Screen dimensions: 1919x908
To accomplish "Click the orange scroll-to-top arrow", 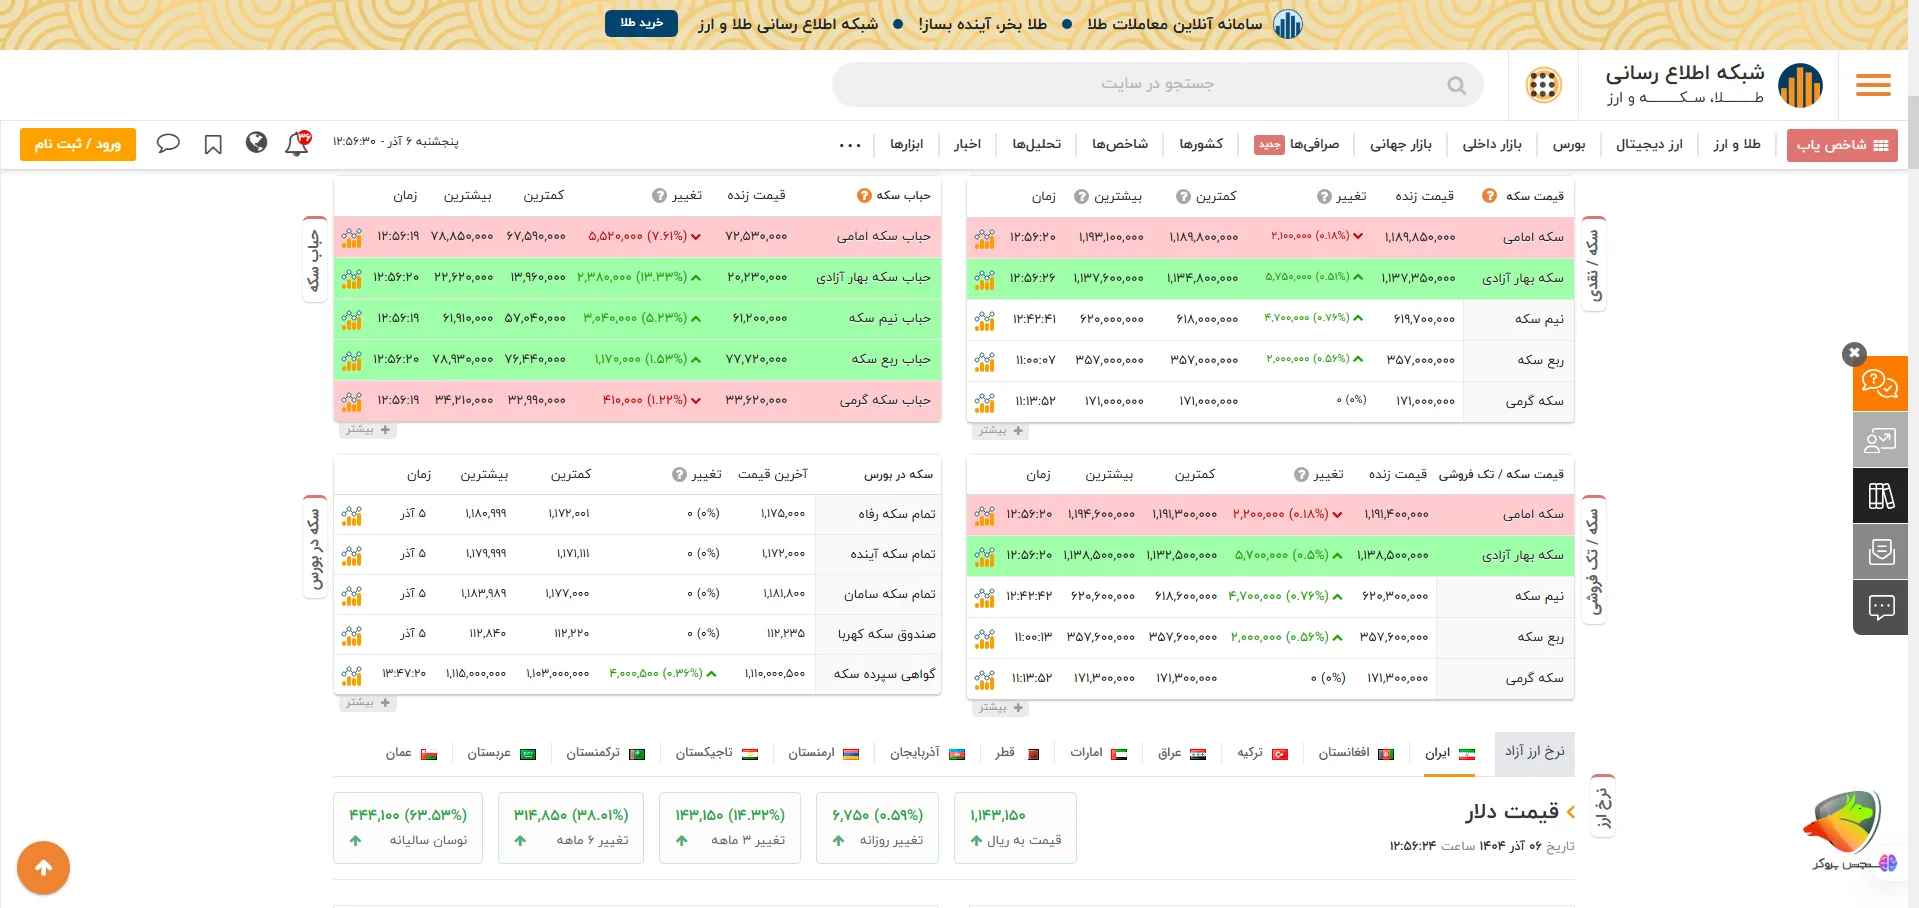I will click(x=43, y=867).
